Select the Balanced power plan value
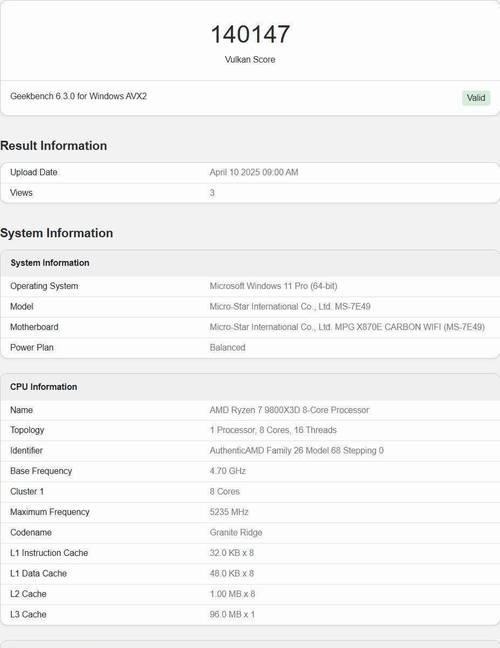This screenshot has width=500, height=648. [227, 348]
